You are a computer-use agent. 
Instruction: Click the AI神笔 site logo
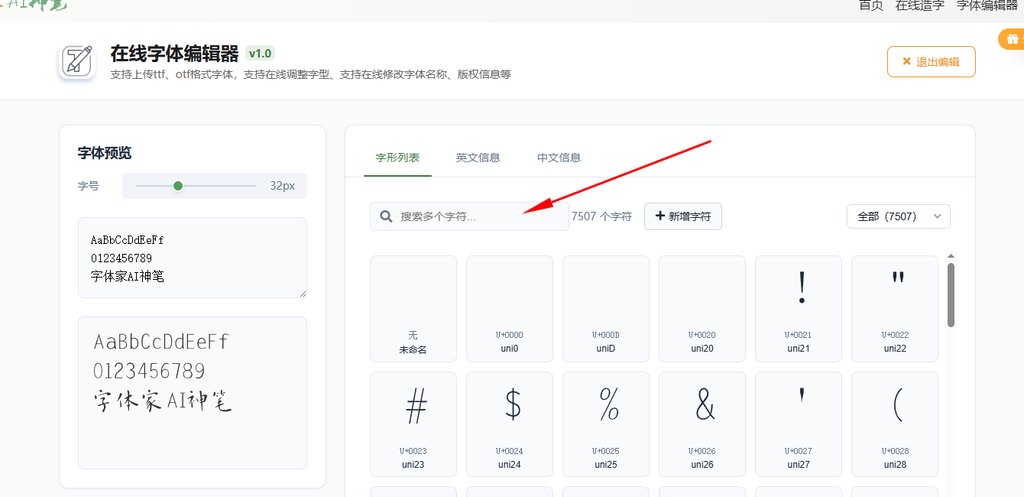point(33,5)
